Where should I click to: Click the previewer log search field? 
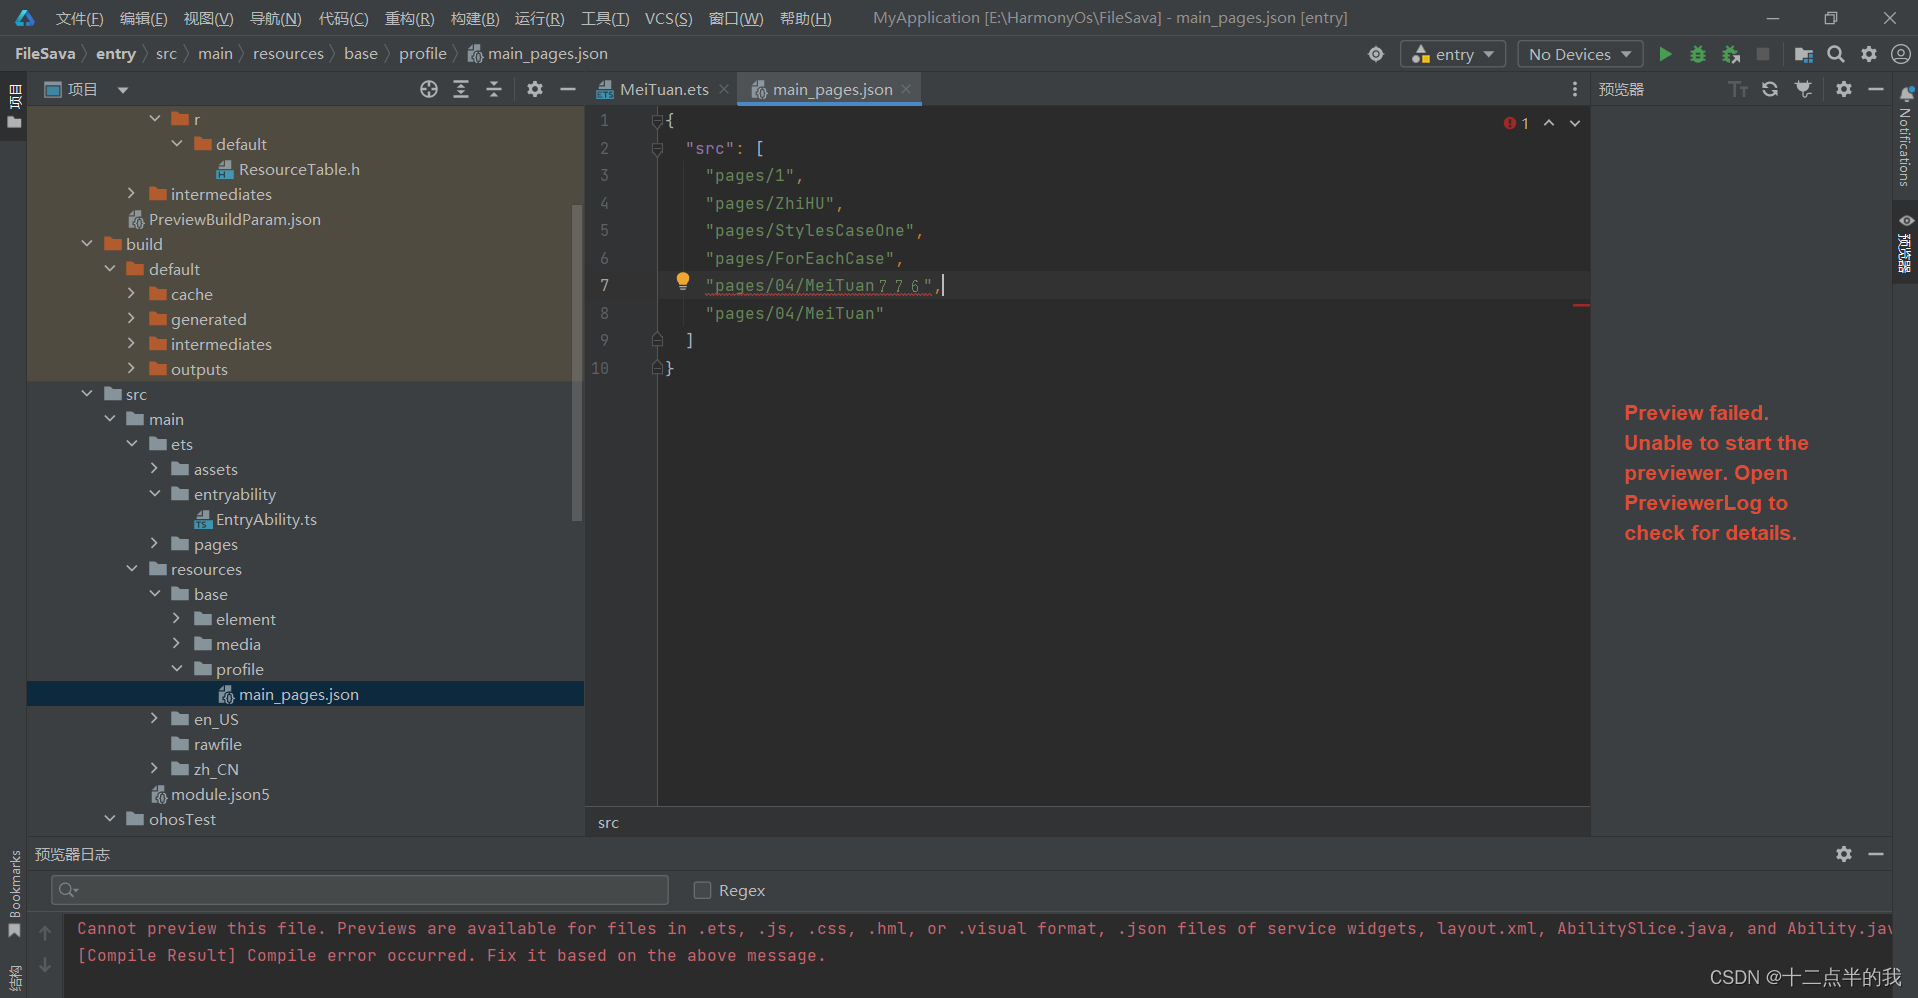pos(360,890)
